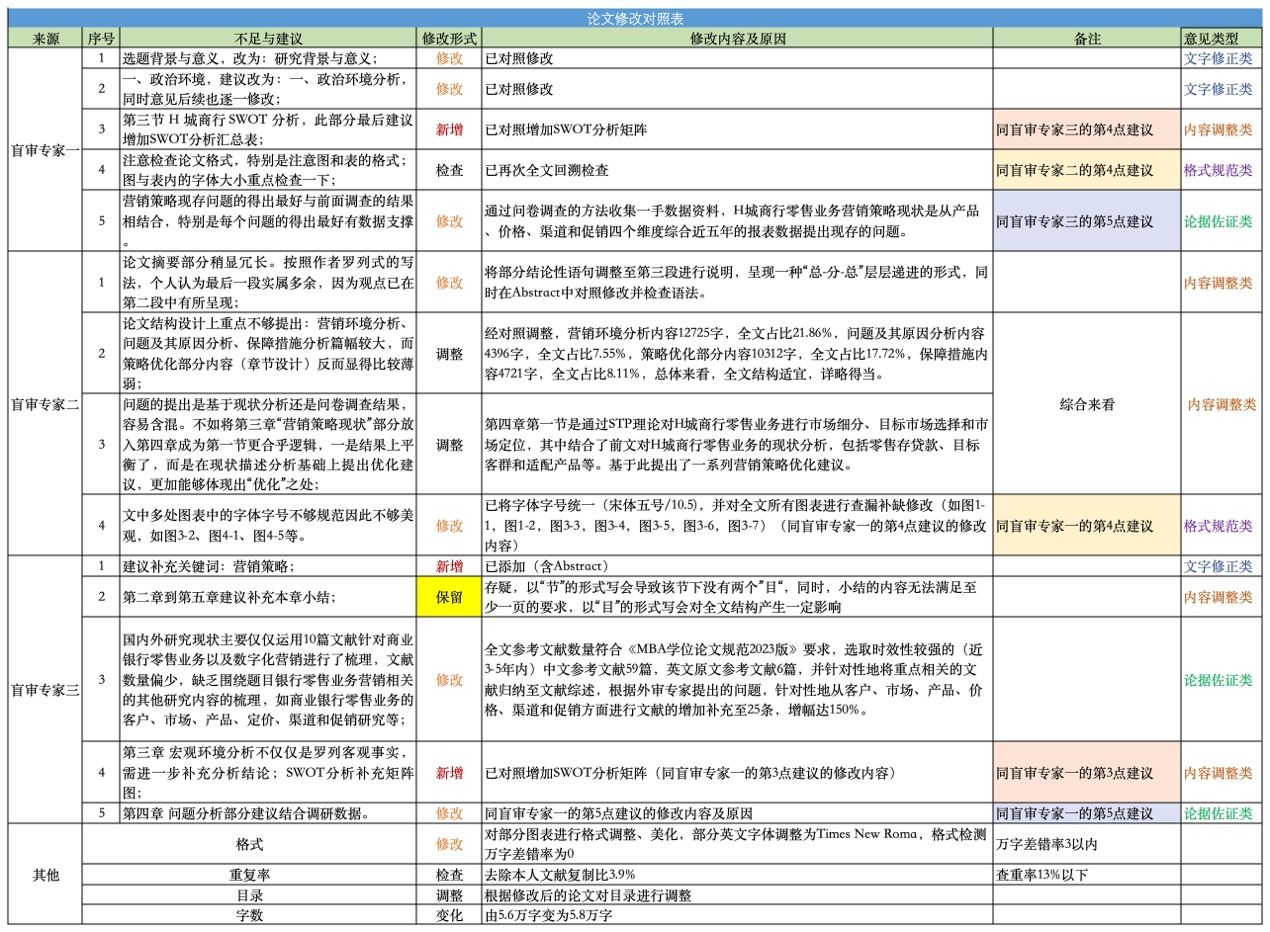1270x932 pixels.
Task: Click the 万字差错率3以内 remark cell
Action: 1086,844
